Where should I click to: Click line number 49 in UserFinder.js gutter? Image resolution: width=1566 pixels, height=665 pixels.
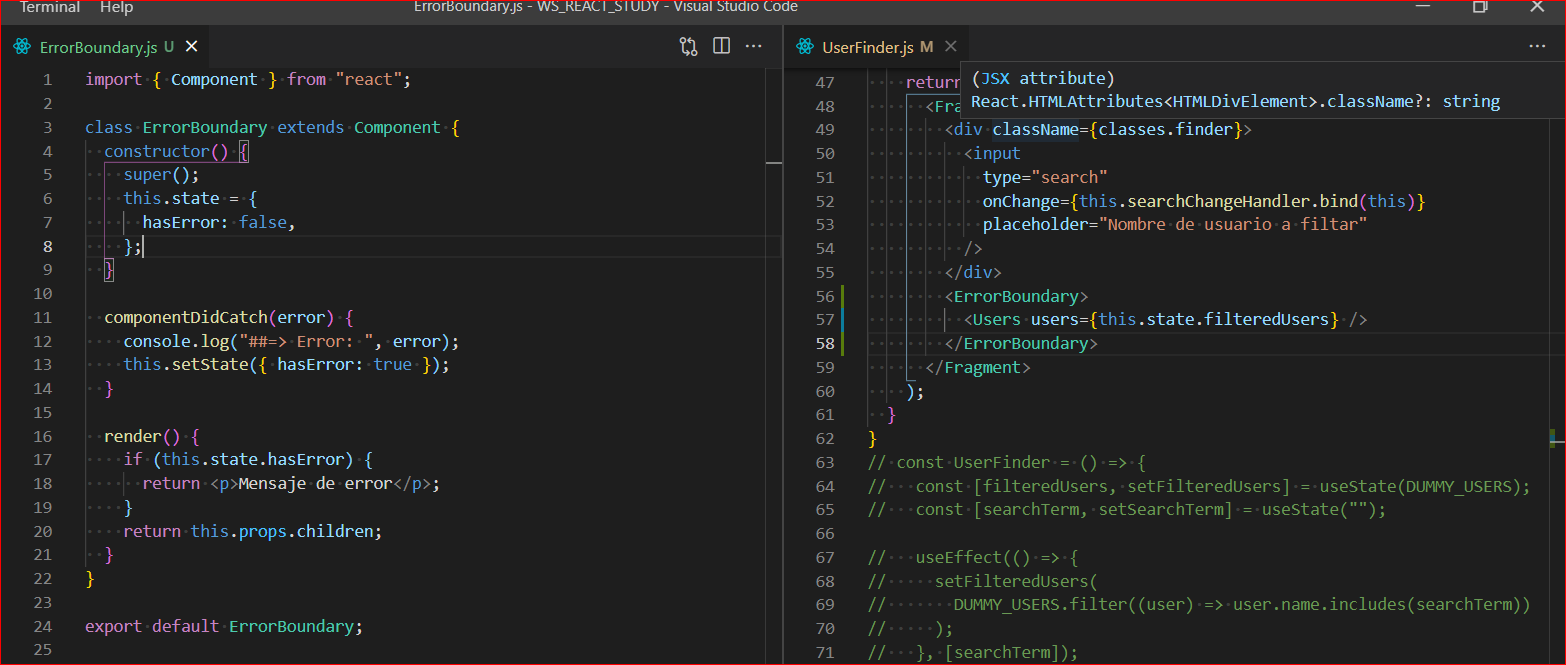click(825, 129)
